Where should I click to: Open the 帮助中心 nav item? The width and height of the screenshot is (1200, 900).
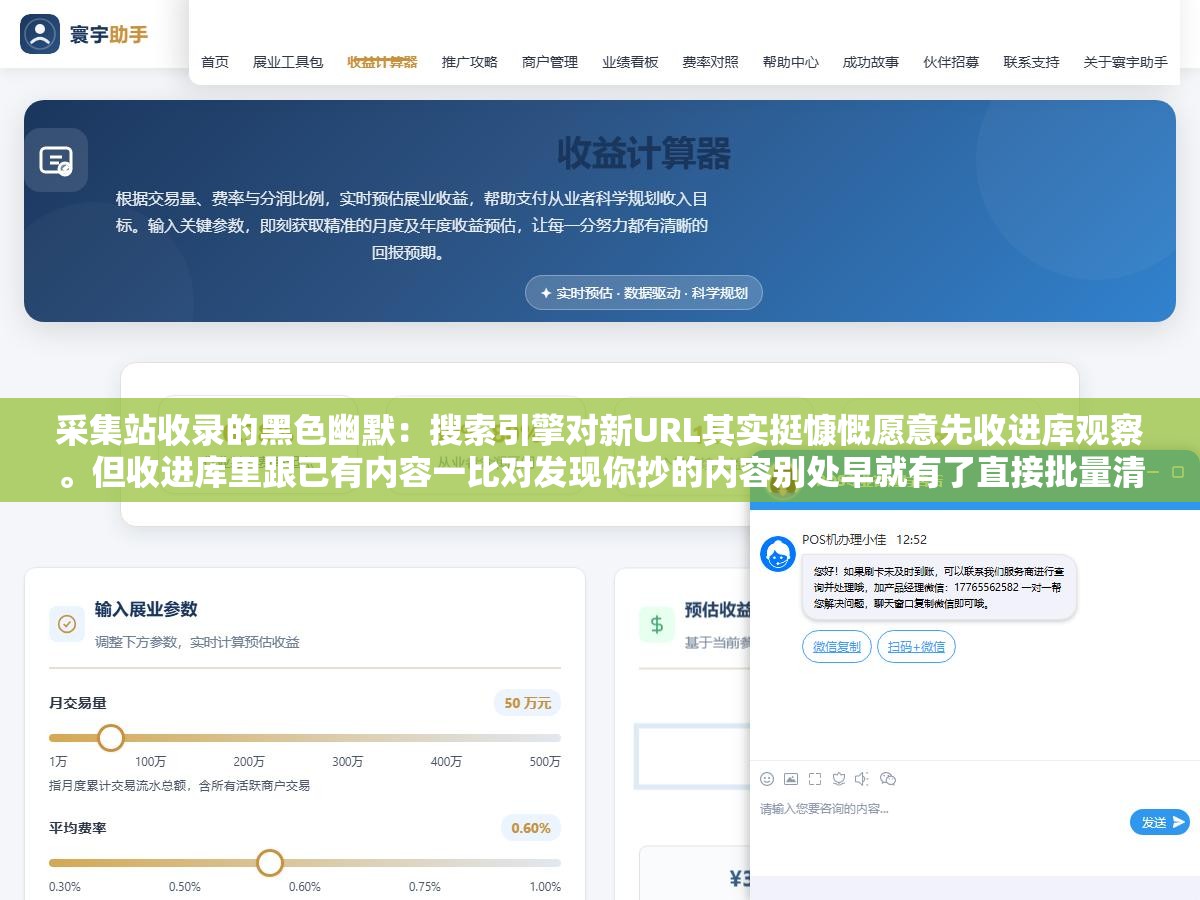point(791,62)
